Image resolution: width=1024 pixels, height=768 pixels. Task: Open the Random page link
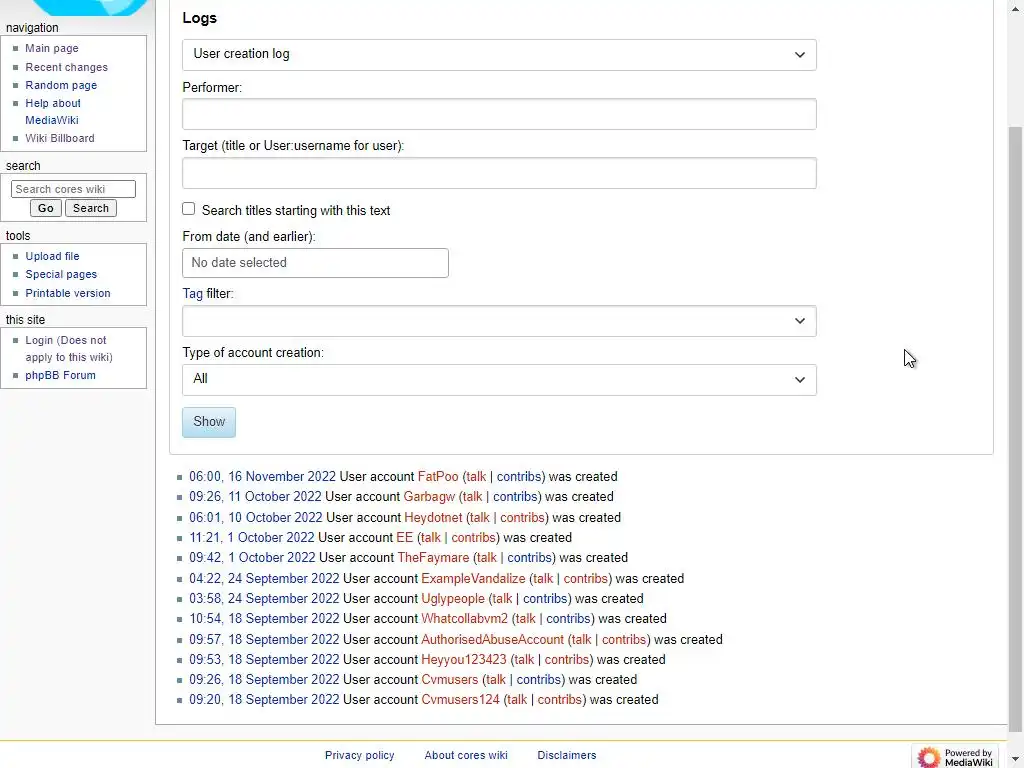point(61,85)
